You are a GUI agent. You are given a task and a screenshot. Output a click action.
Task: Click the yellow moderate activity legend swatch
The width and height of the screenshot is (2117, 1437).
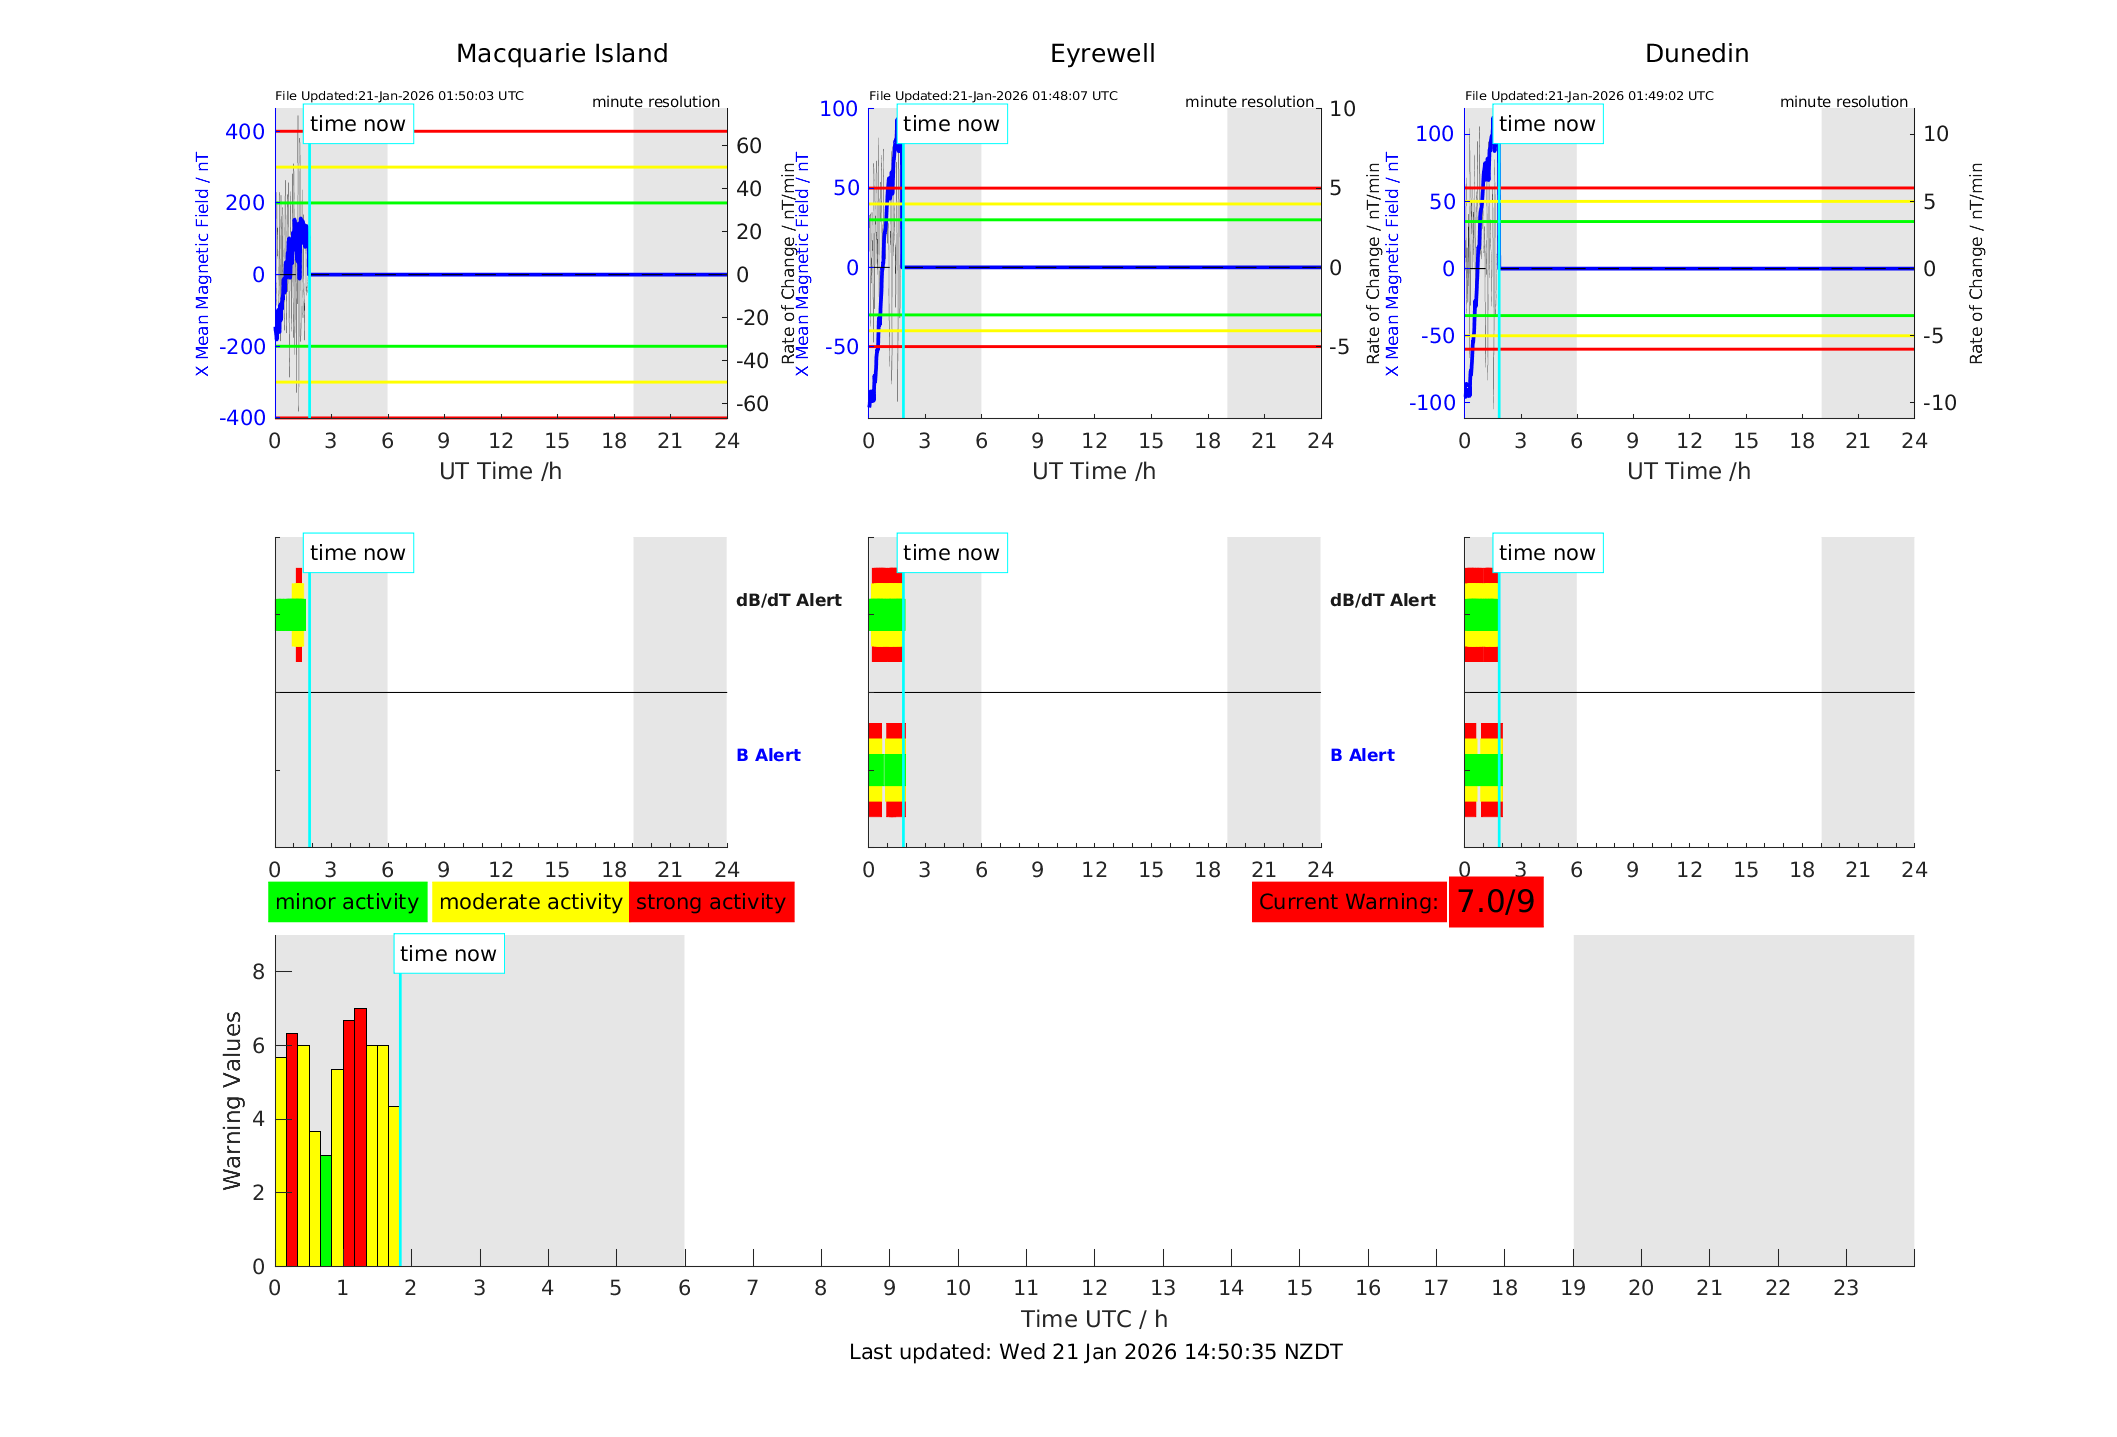pos(530,902)
